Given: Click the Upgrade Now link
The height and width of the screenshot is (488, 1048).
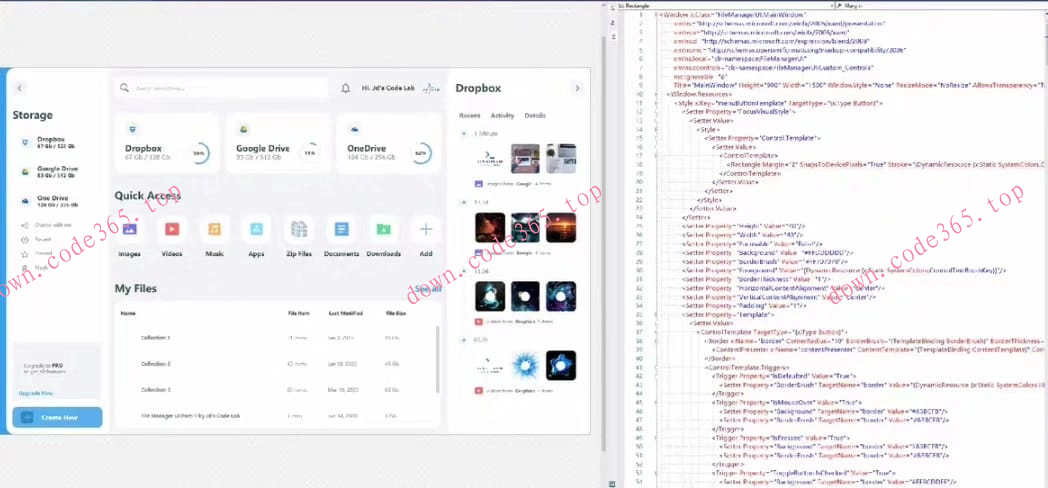Looking at the screenshot, I should pos(36,393).
